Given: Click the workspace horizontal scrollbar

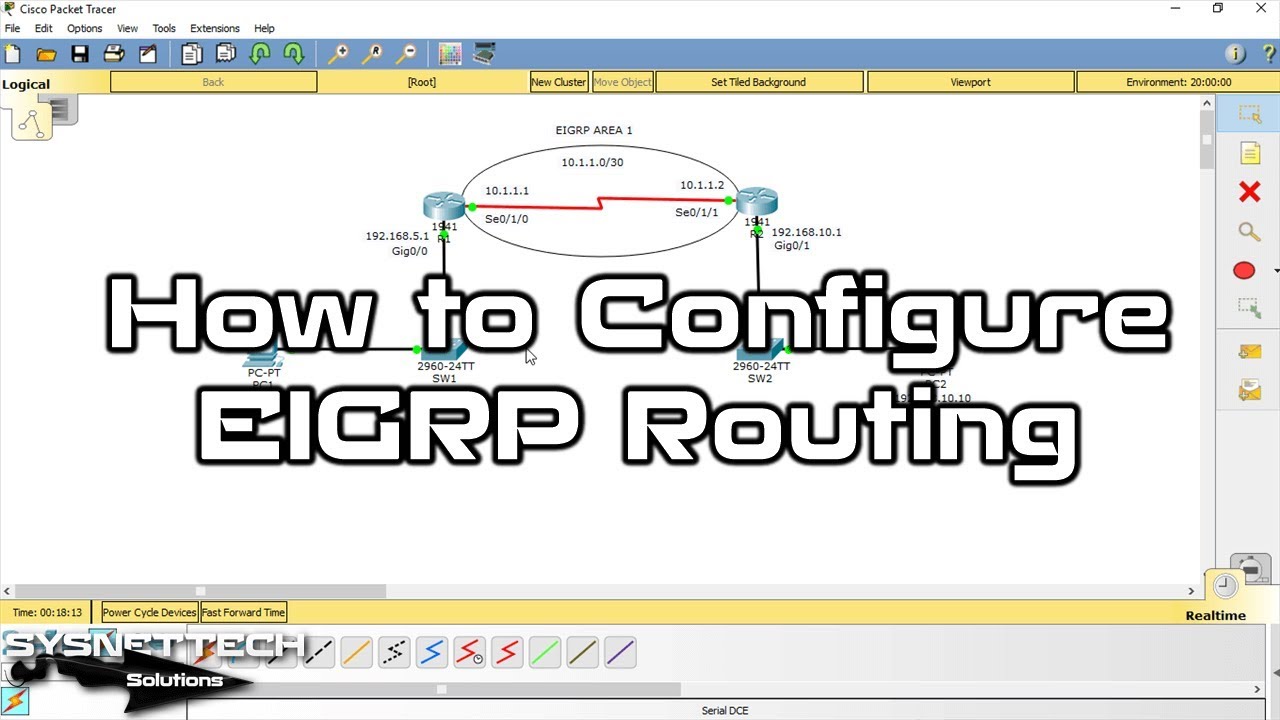Looking at the screenshot, I should [200, 591].
